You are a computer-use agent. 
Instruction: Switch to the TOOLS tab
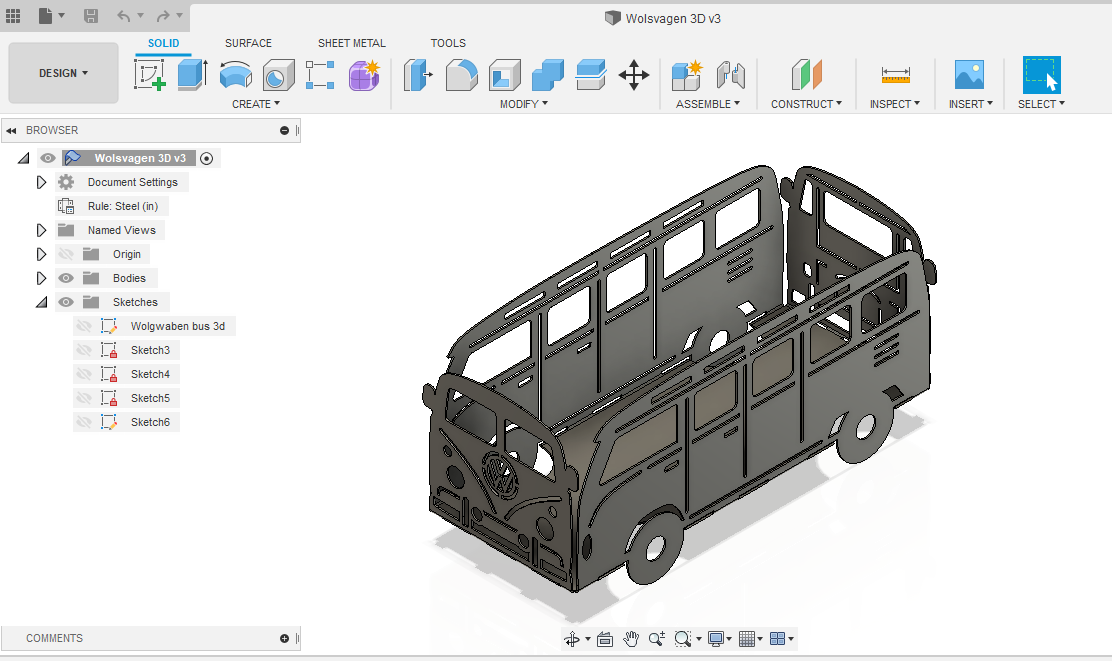[448, 43]
